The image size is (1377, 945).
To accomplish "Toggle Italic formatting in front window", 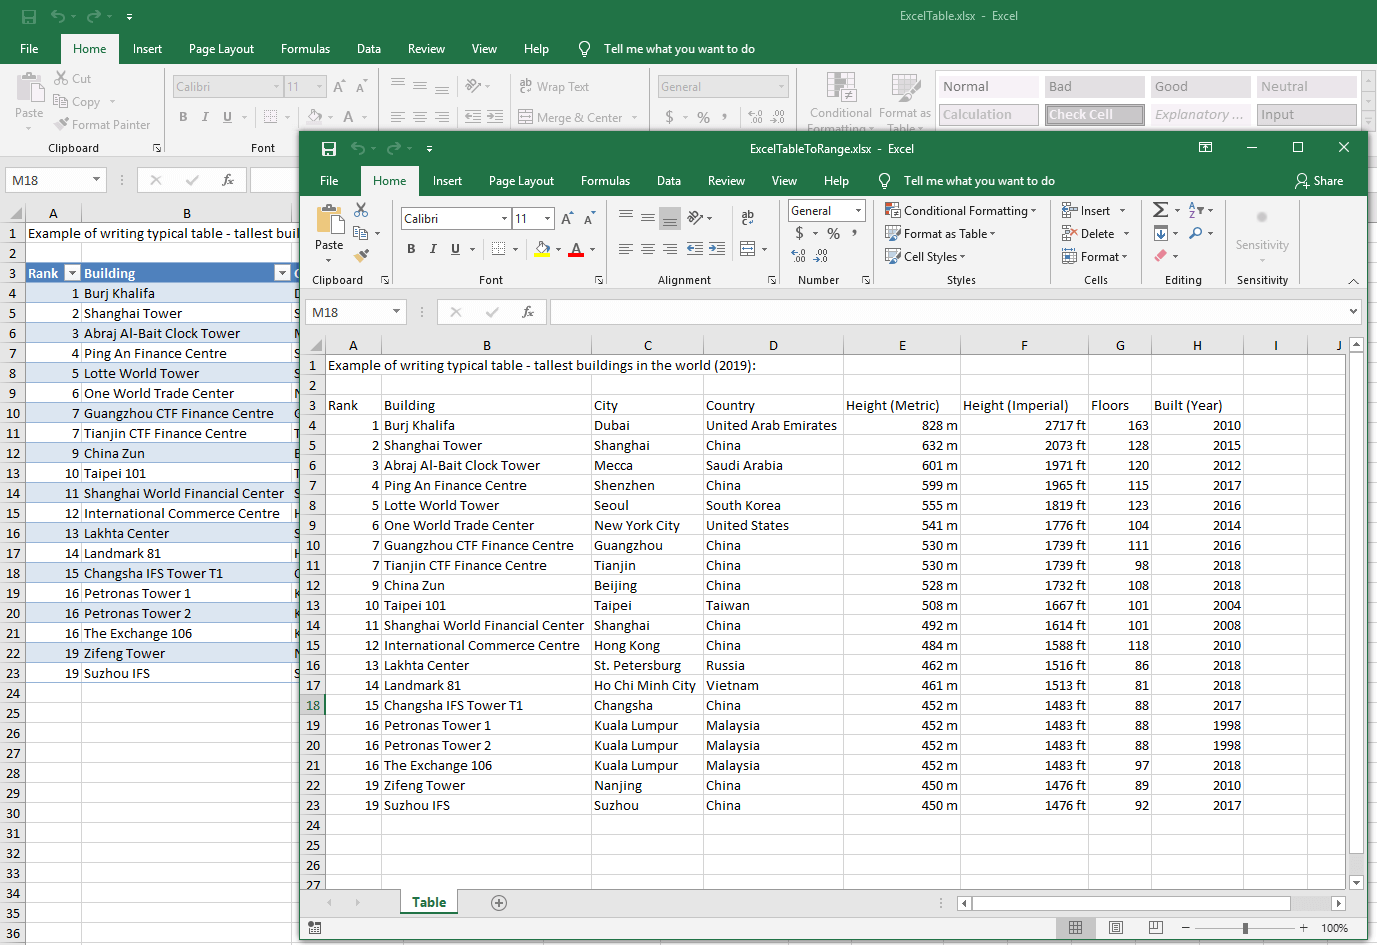I will pyautogui.click(x=433, y=249).
